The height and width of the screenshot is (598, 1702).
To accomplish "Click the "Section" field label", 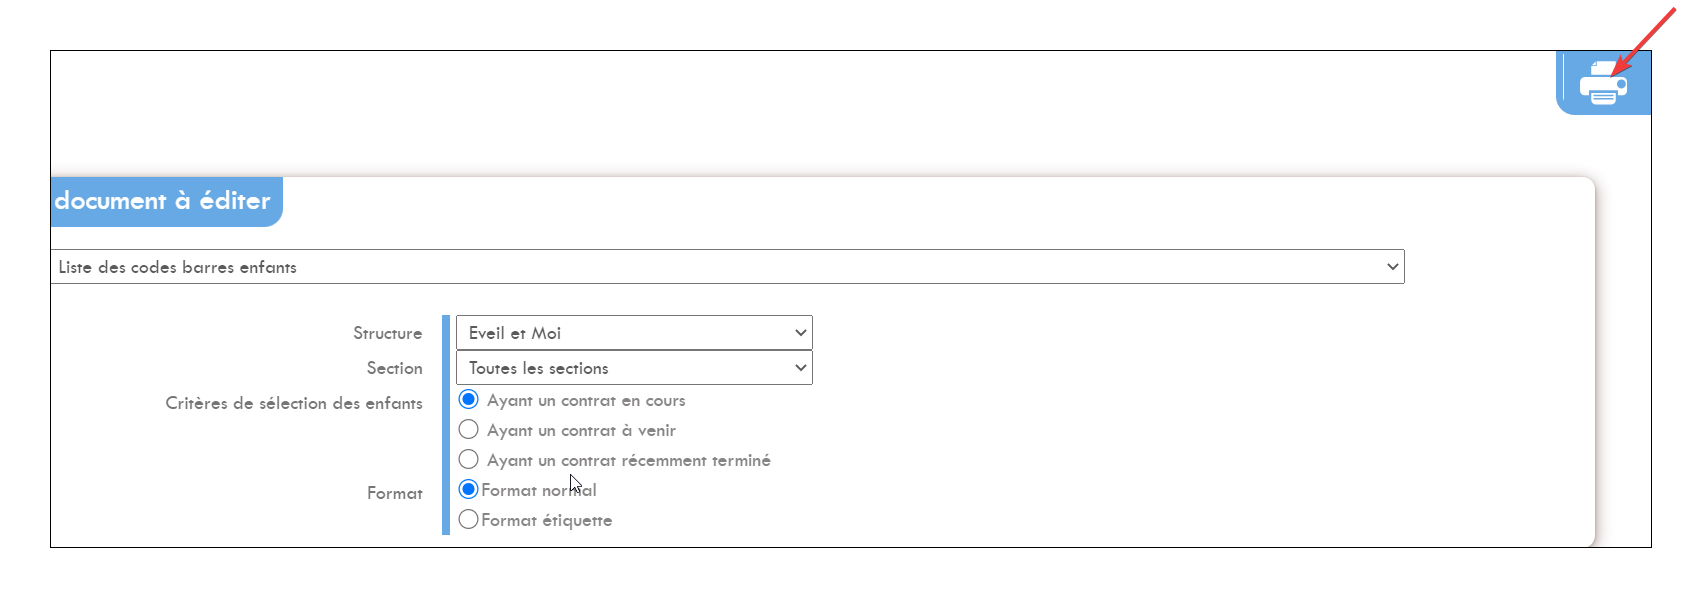I will click(x=394, y=368).
